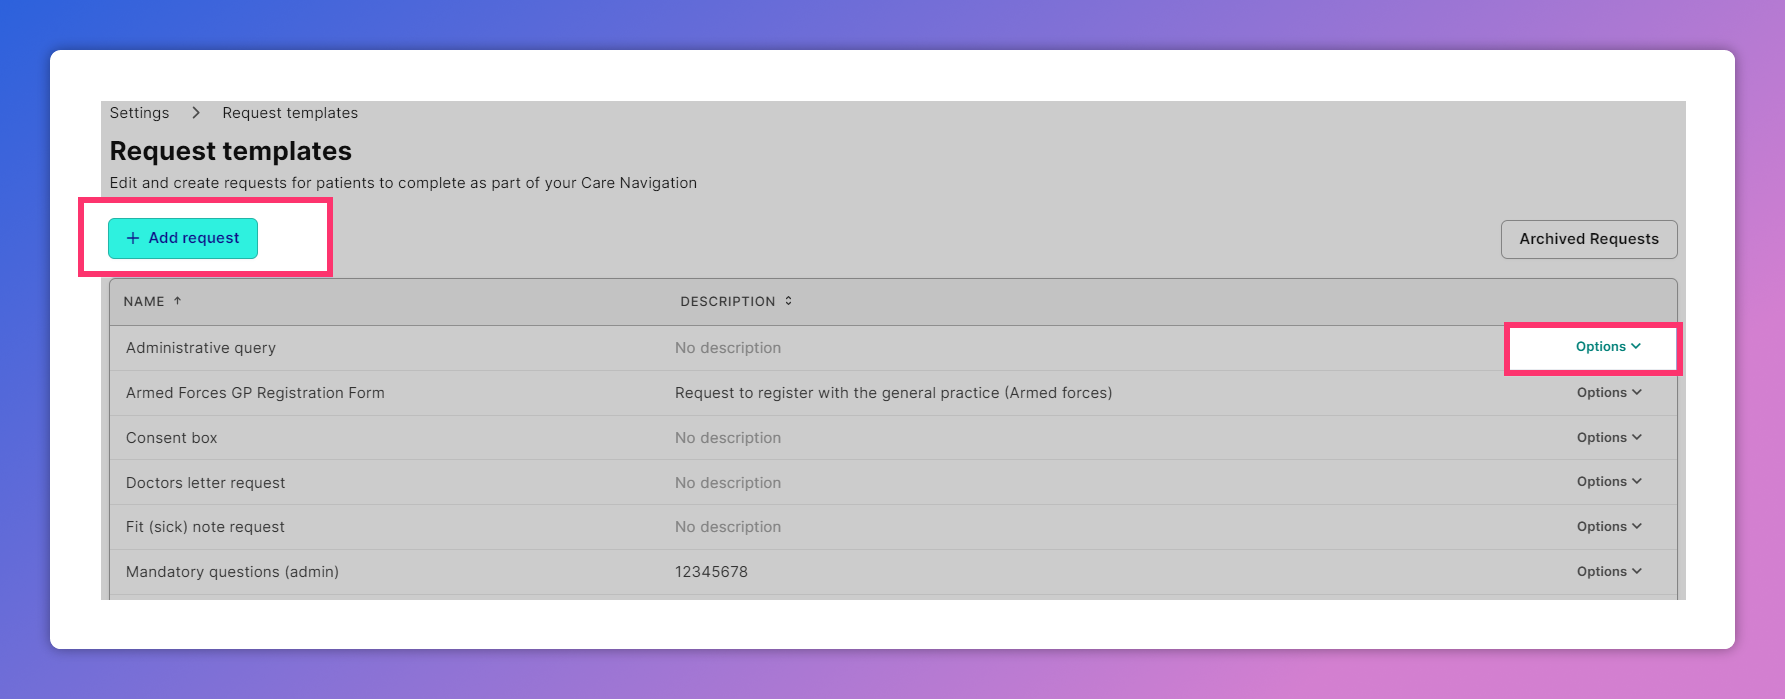1785x699 pixels.
Task: Select Armed Forces GP Registration Form entry
Action: click(255, 393)
